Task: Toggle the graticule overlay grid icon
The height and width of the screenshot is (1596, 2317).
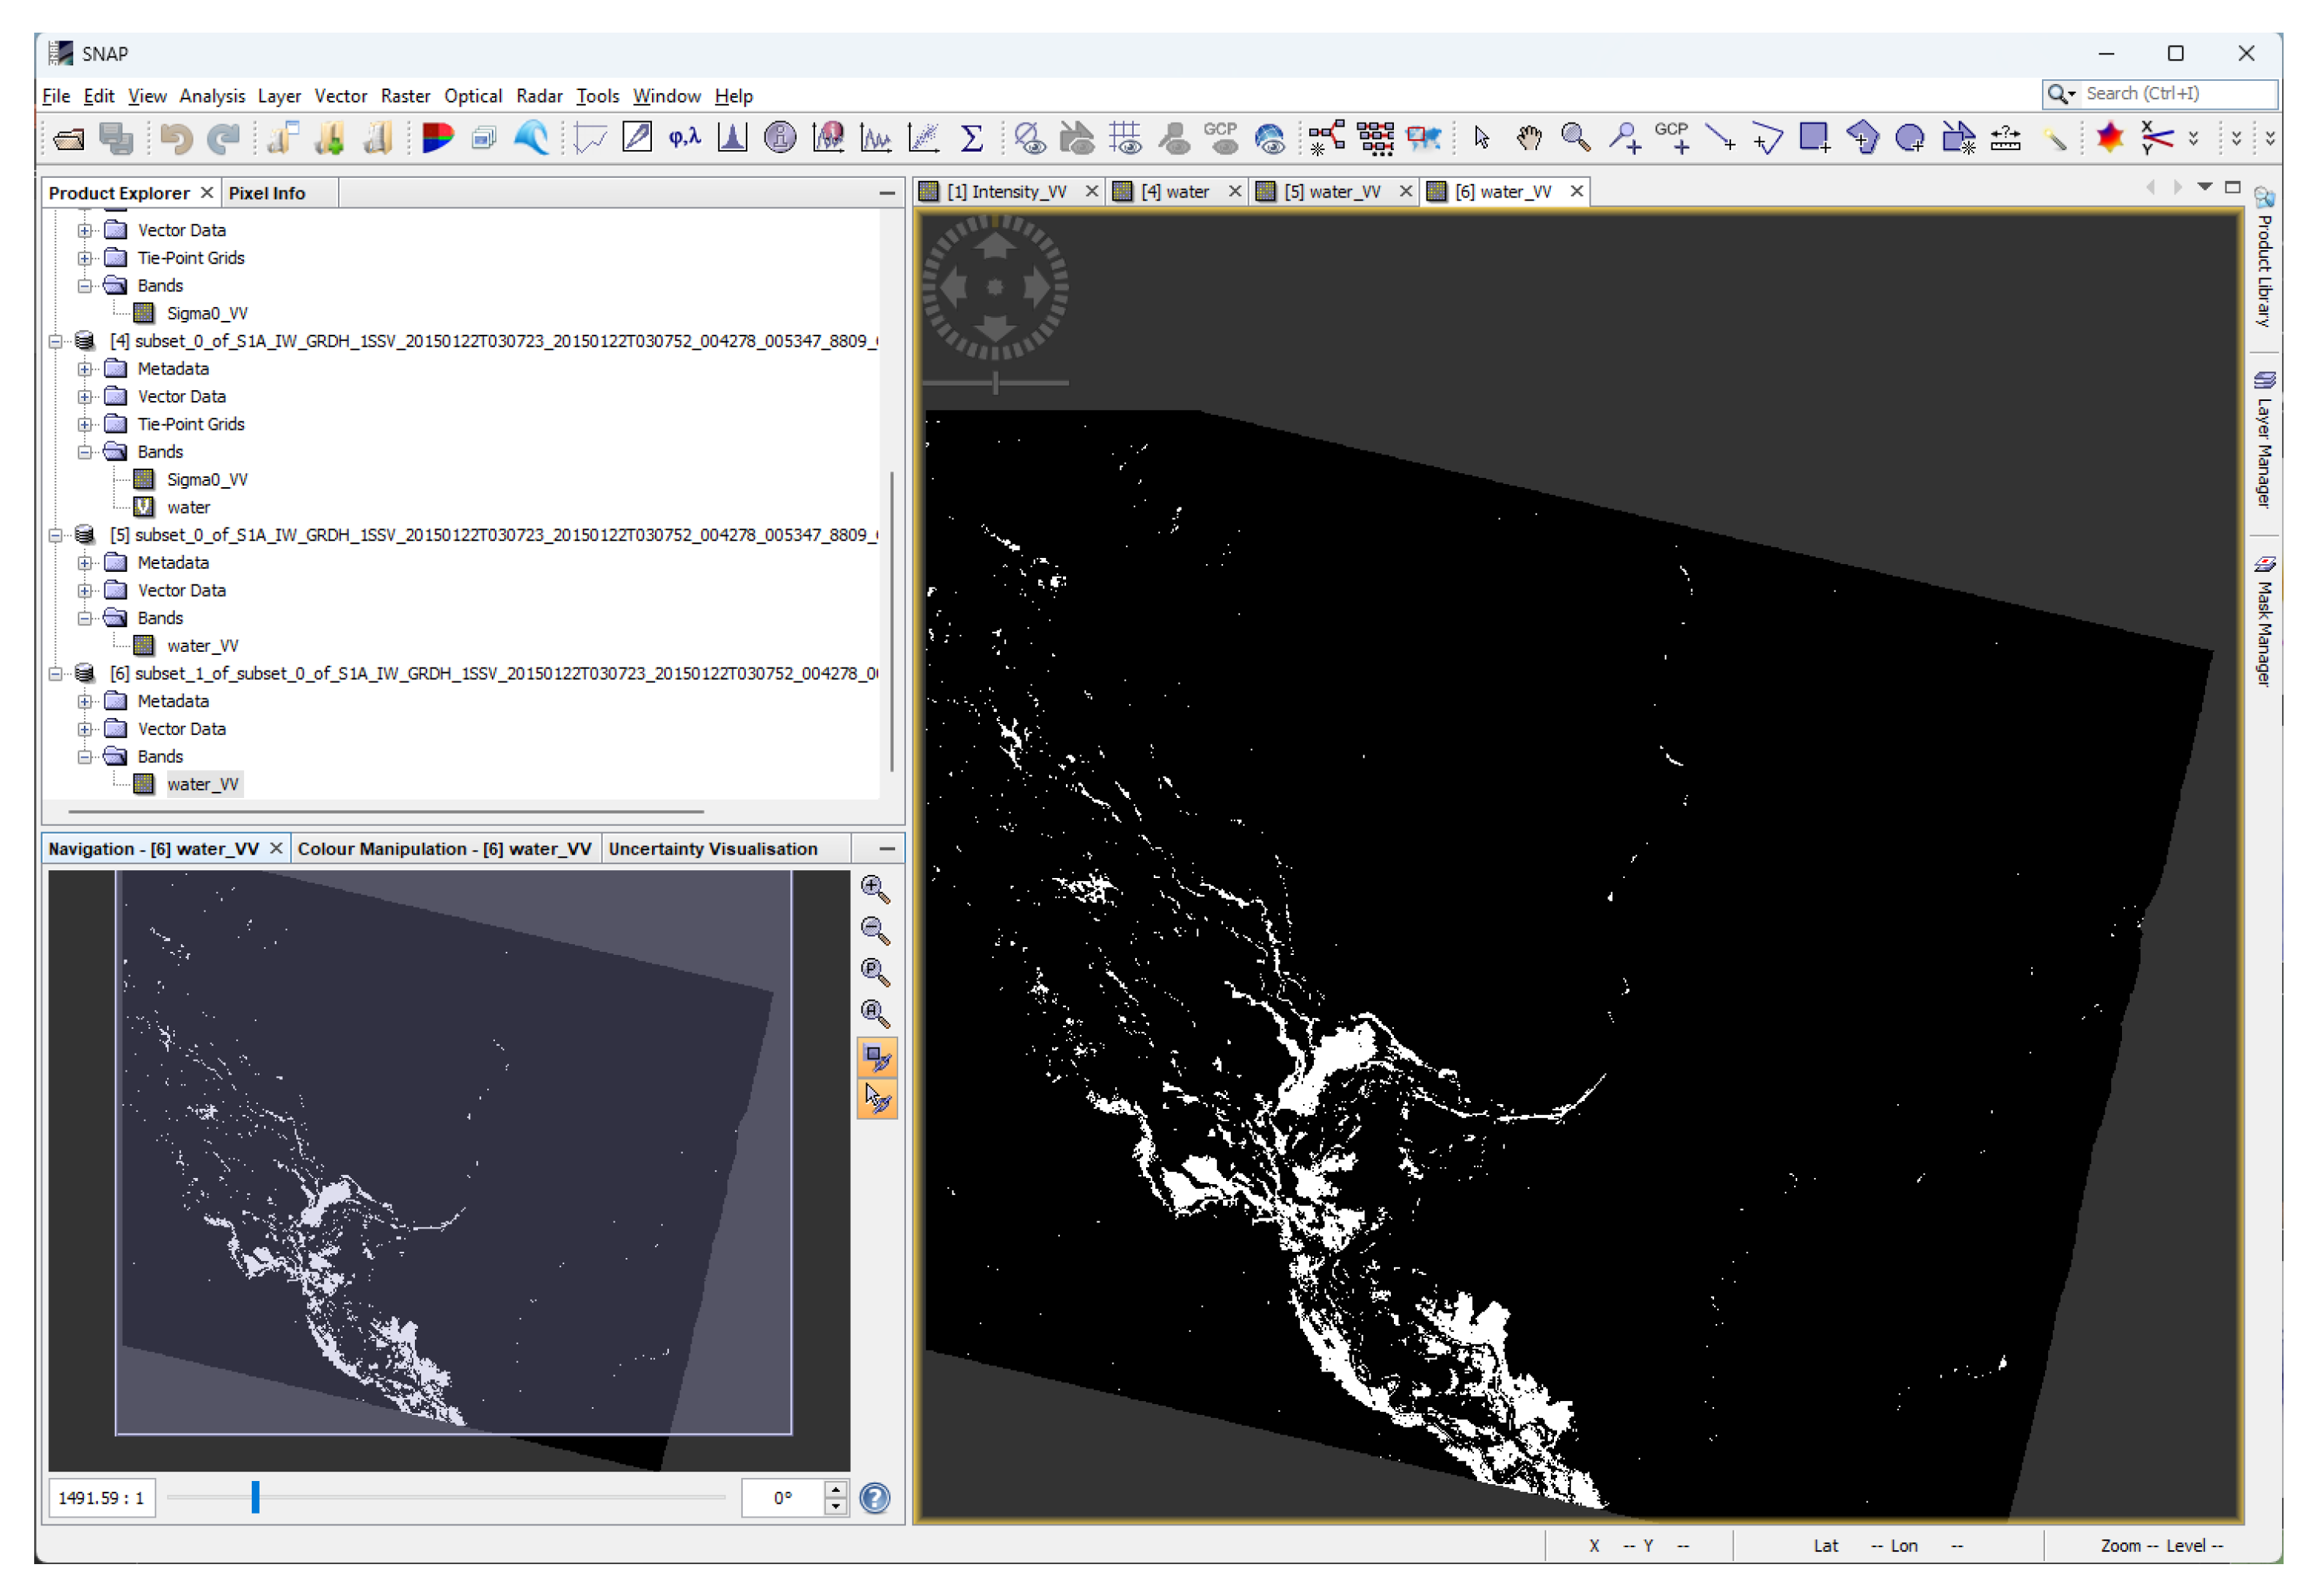Action: (1125, 138)
